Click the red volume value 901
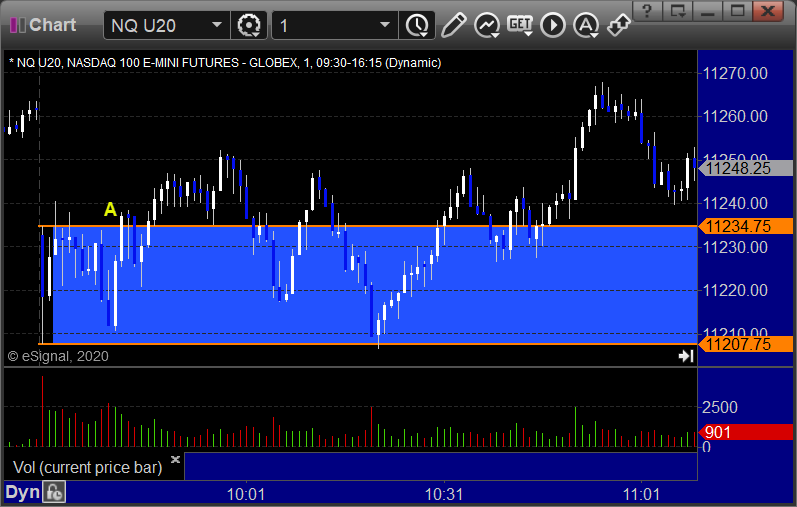The width and height of the screenshot is (797, 507). point(745,432)
